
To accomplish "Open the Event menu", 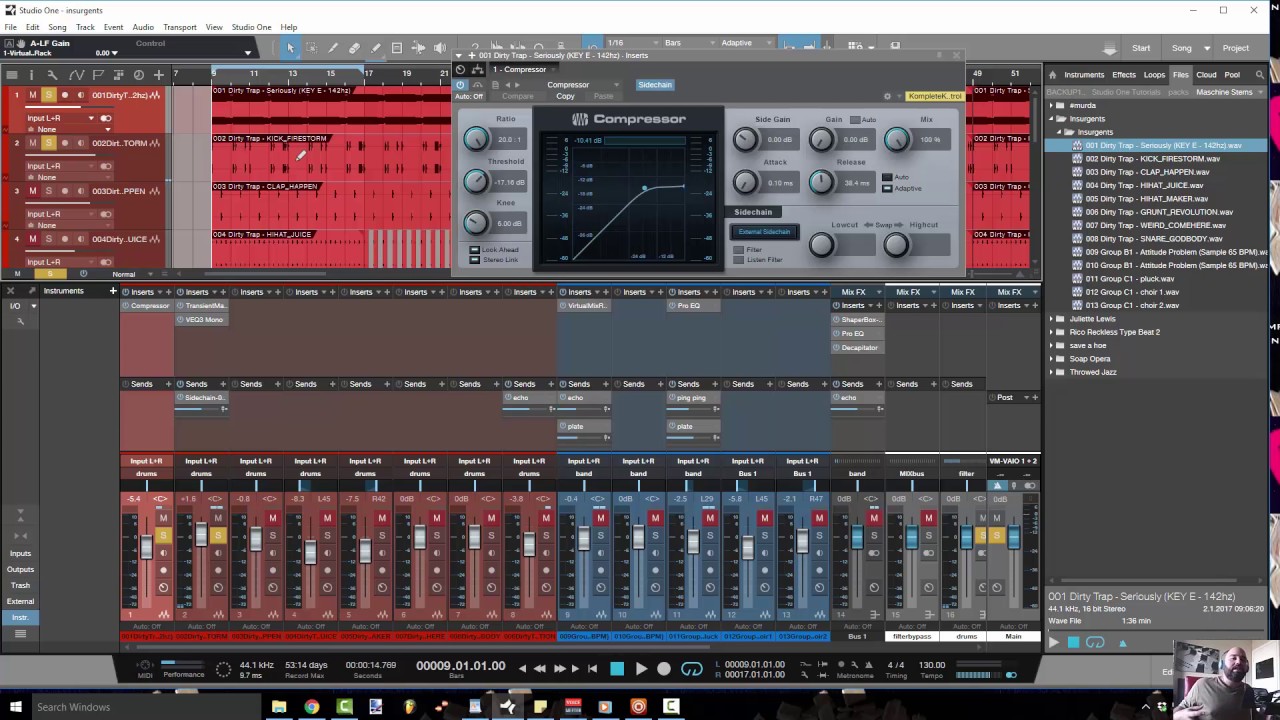I will click(113, 27).
